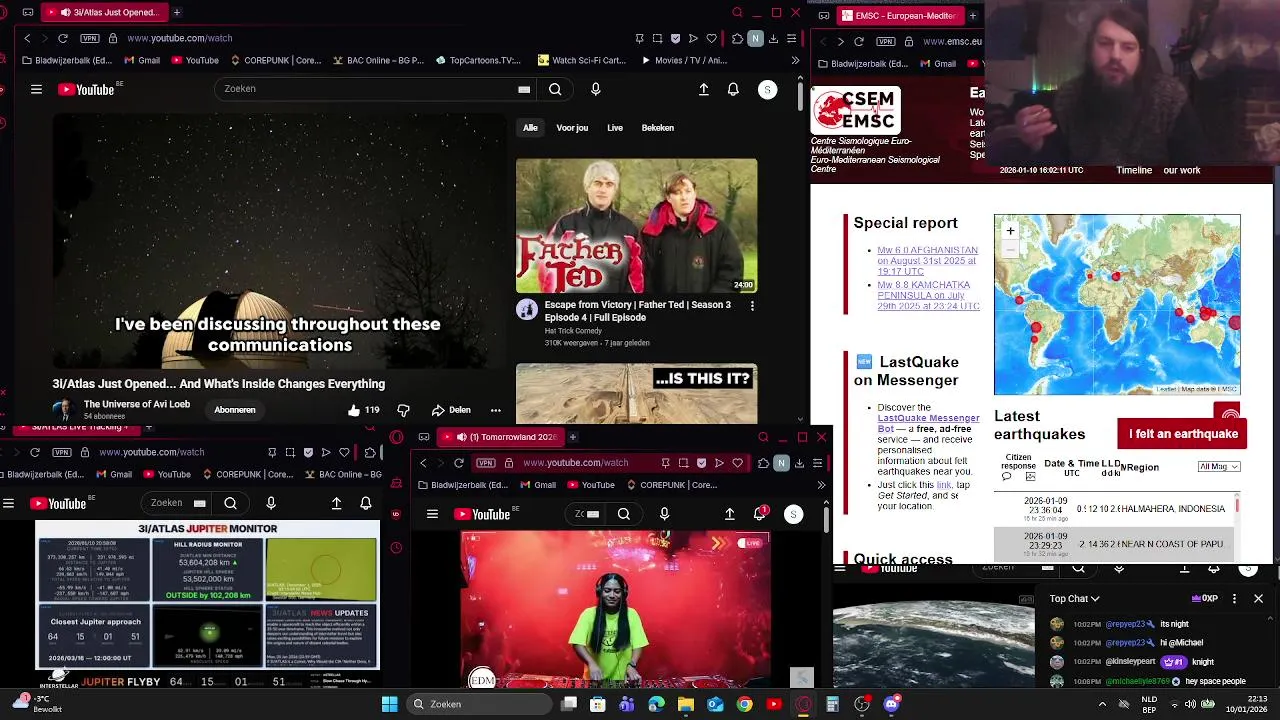Open notifications bell in top-left YouTube
Image resolution: width=1280 pixels, height=720 pixels.
[x=733, y=89]
